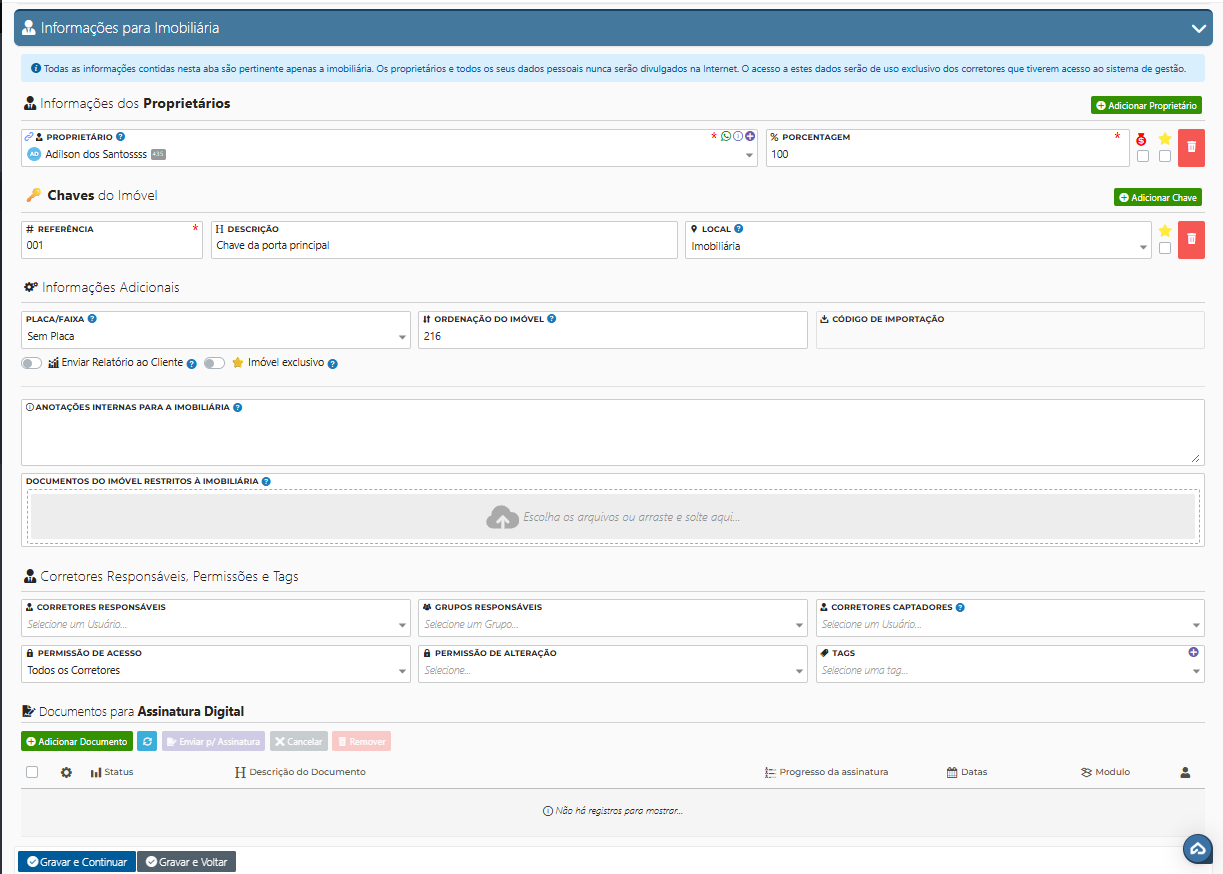Click the gear icon in documents table header

coord(66,772)
